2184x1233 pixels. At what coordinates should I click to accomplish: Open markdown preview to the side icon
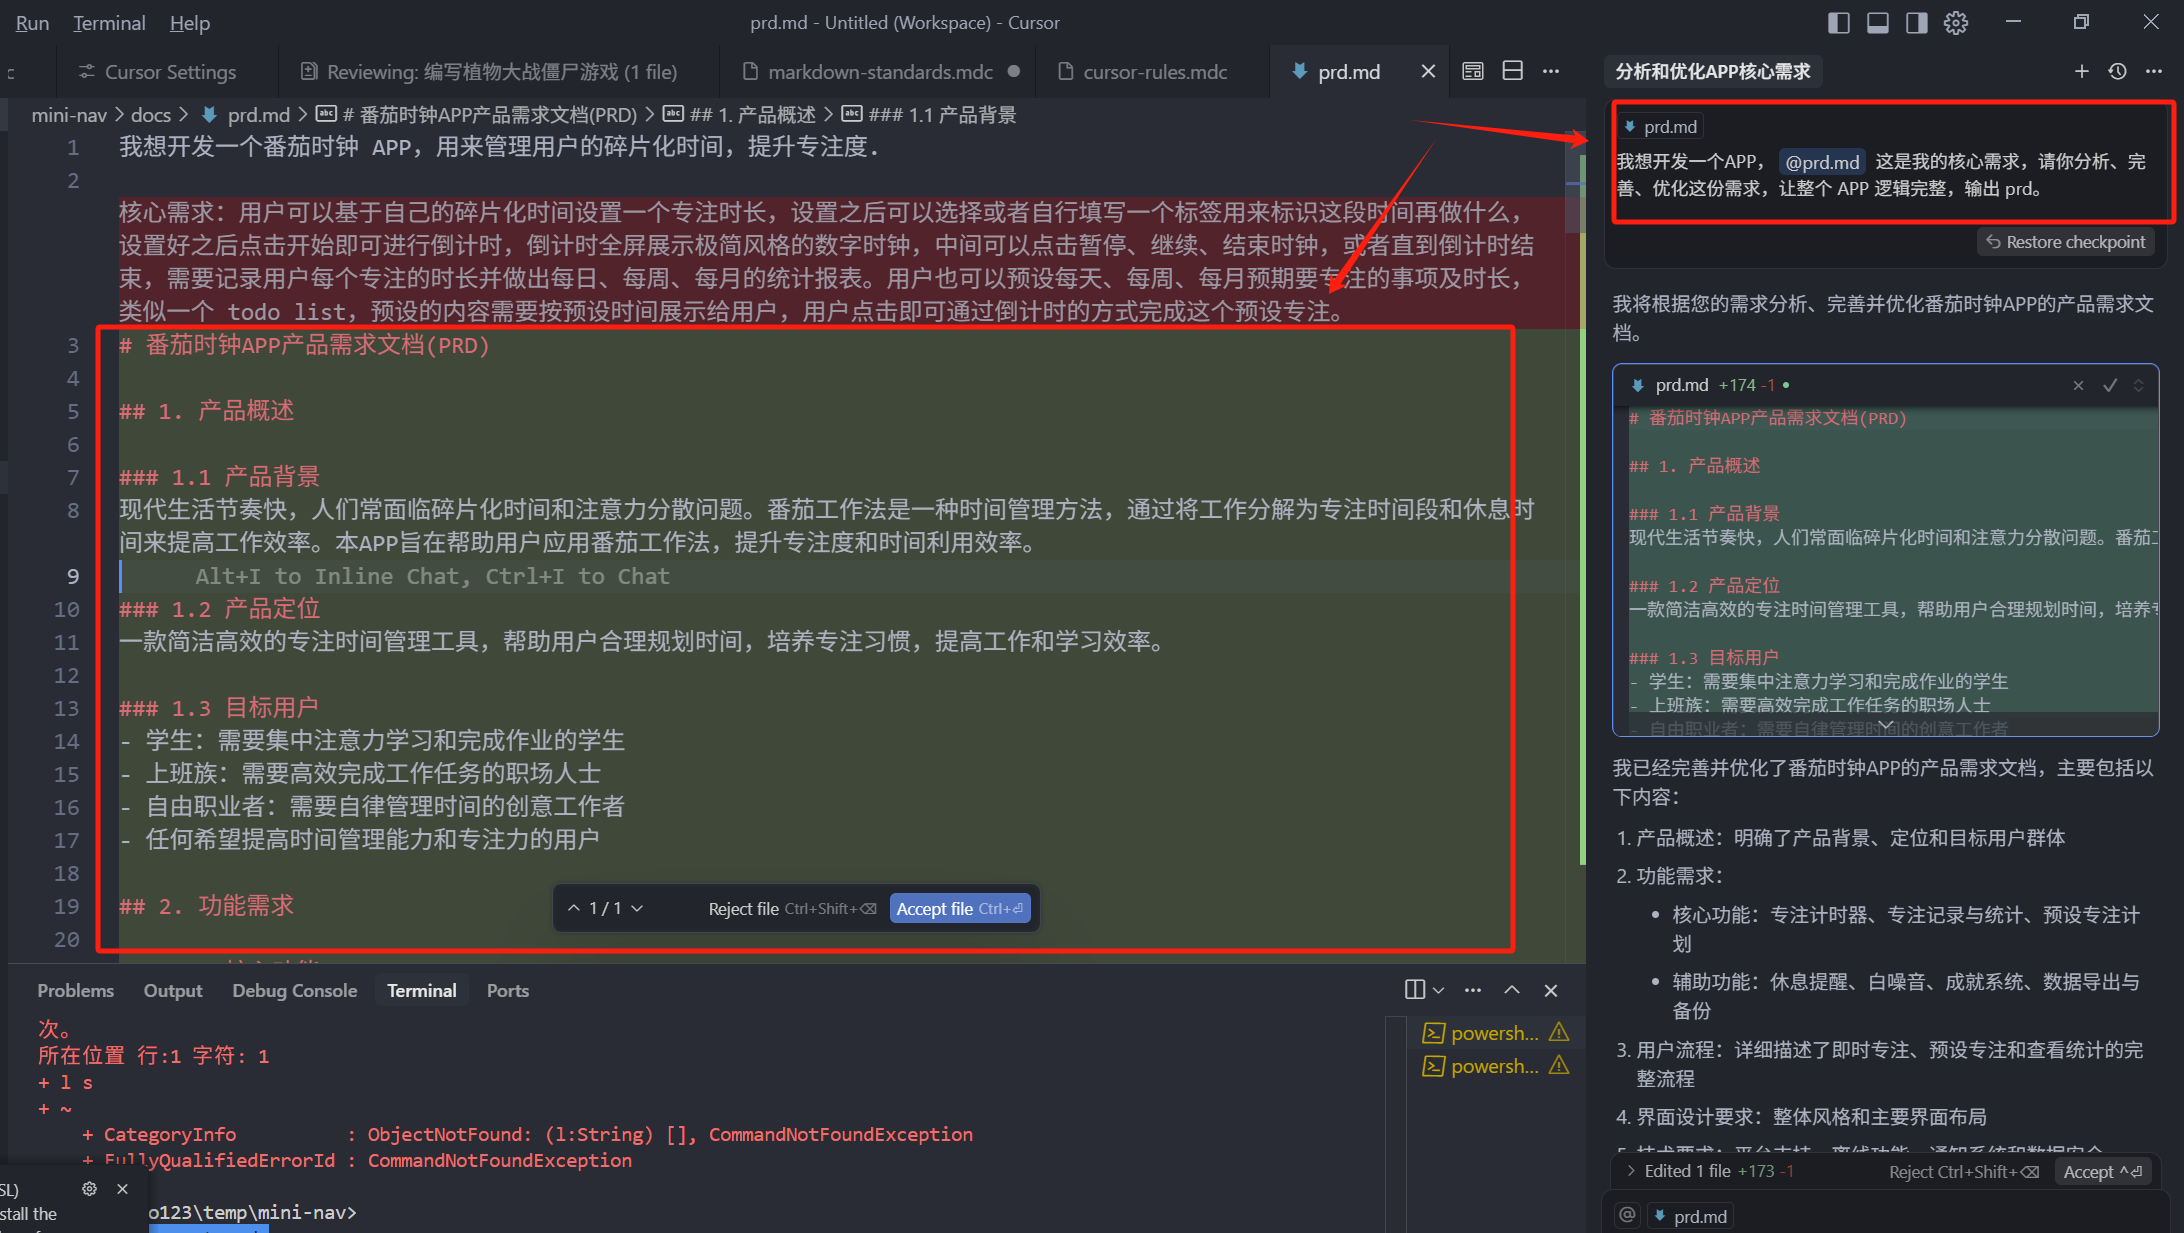(1473, 71)
